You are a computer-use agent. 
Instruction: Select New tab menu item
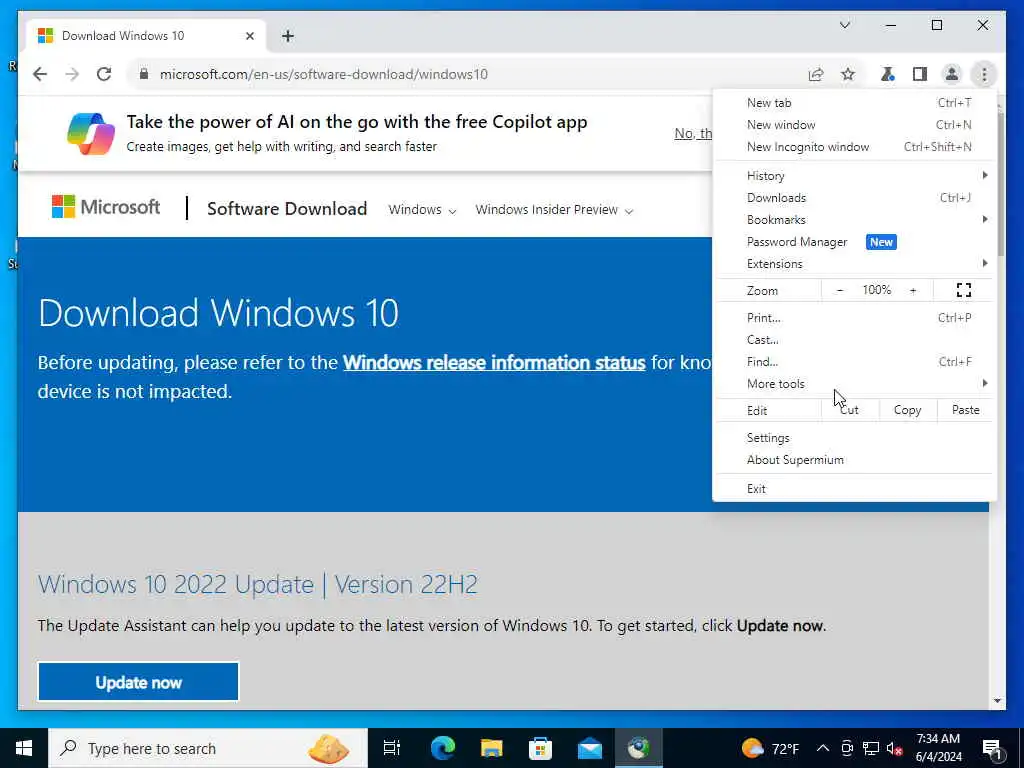click(x=854, y=103)
